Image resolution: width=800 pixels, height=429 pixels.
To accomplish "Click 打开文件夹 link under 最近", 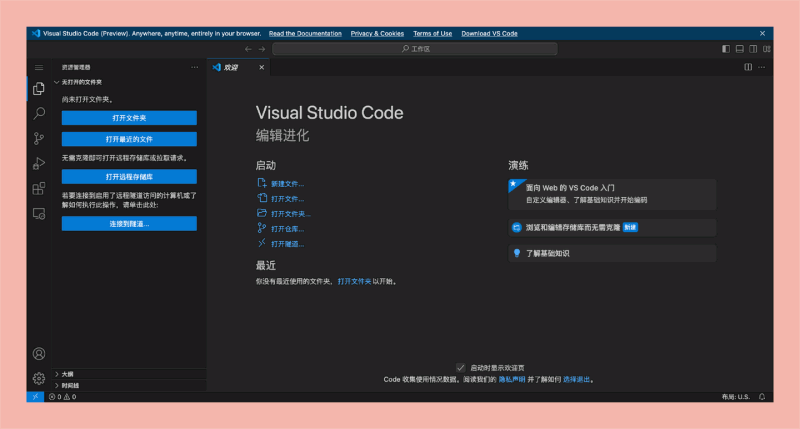I will tap(354, 281).
